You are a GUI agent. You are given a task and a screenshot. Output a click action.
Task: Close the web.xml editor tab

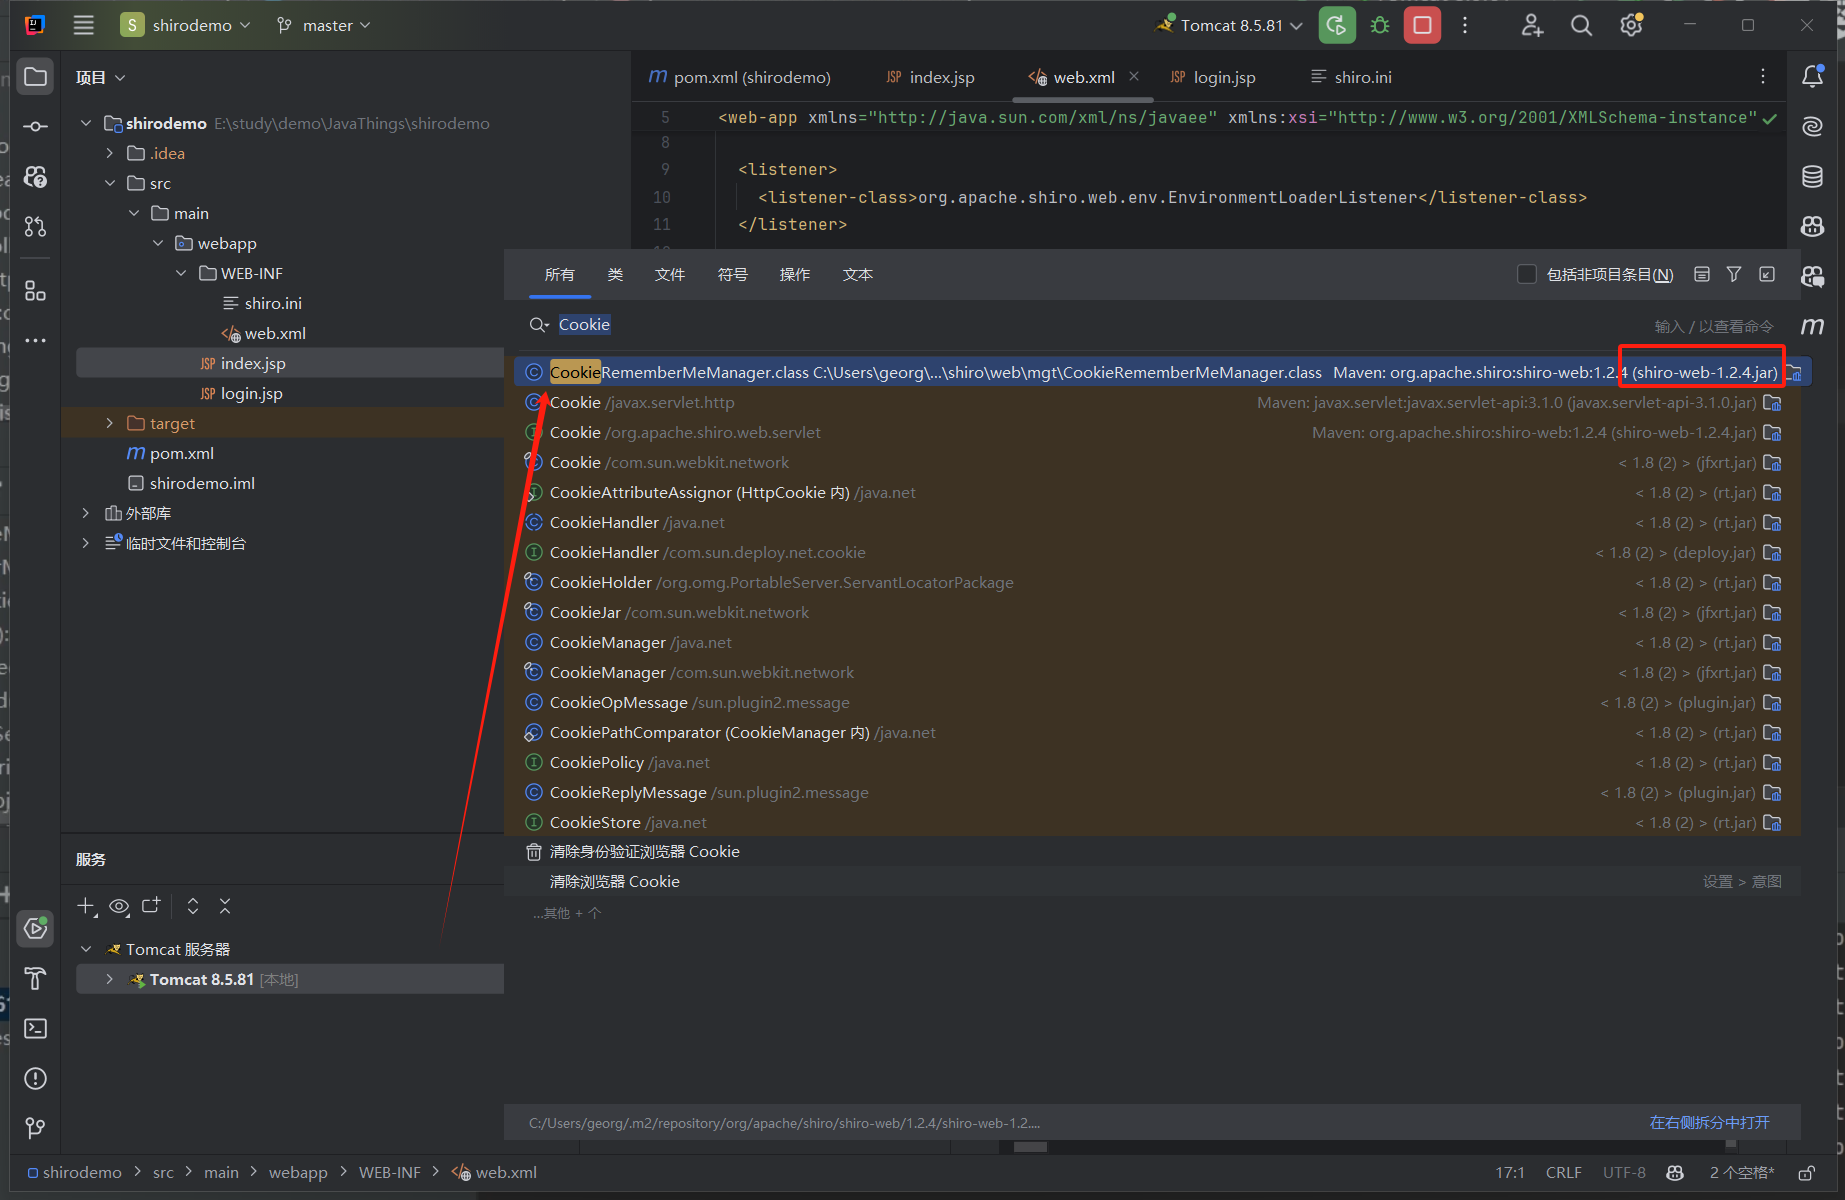pos(1134,76)
